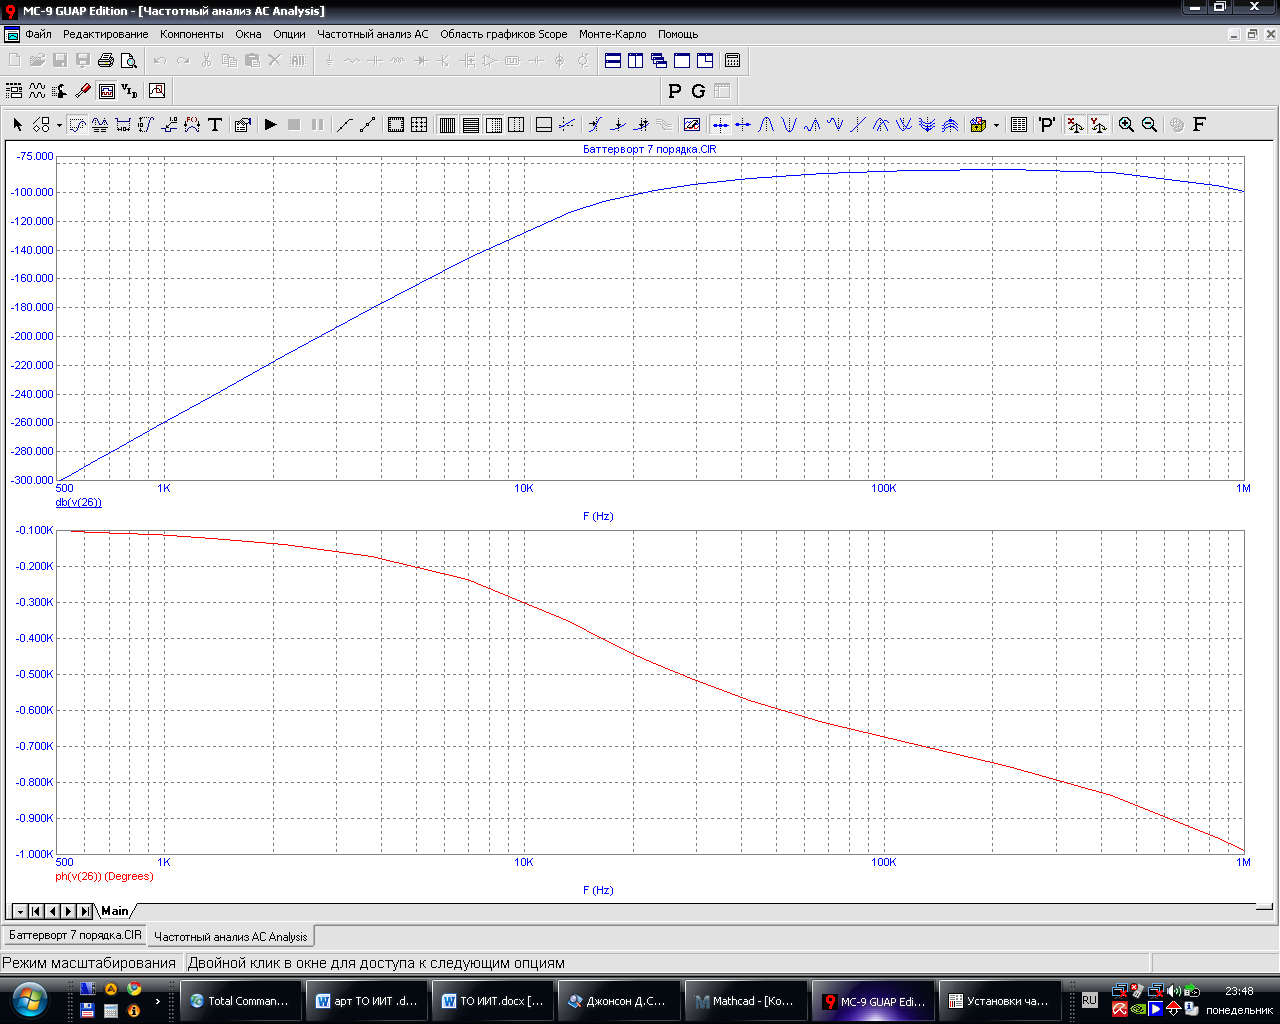Image resolution: width=1280 pixels, height=1024 pixels.
Task: Select the Peak cursor function icon
Action: tap(766, 124)
